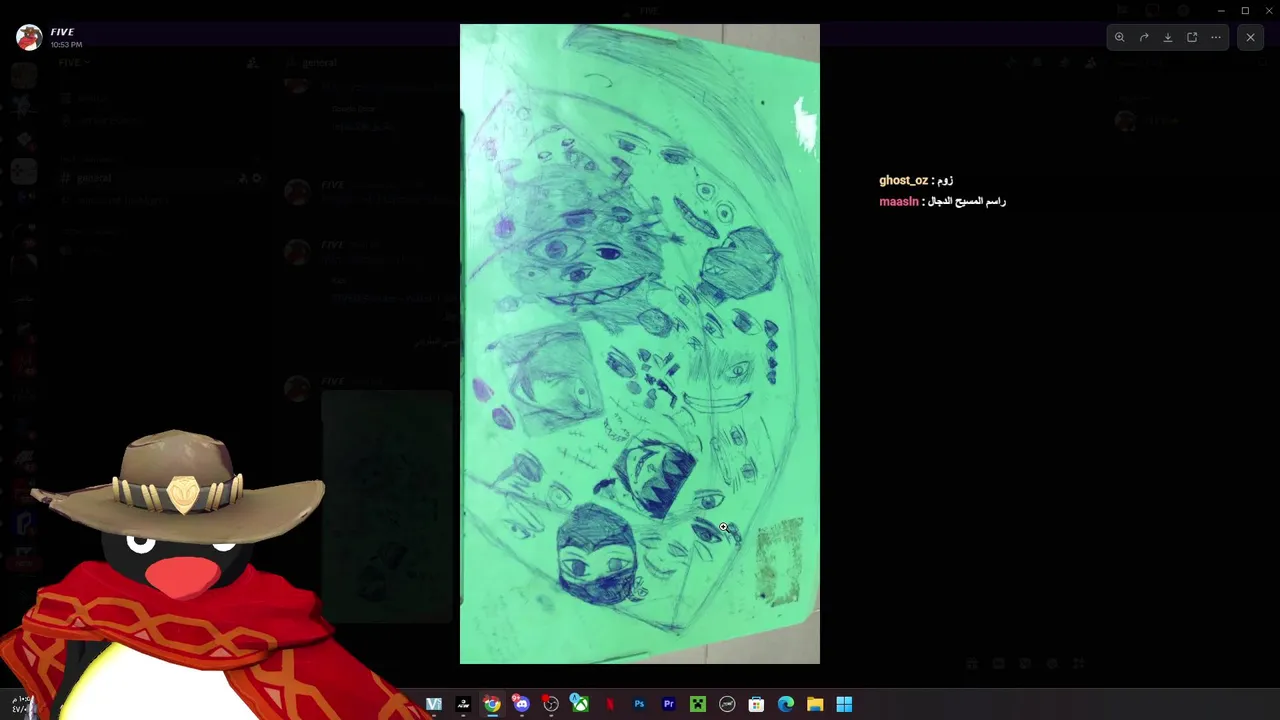Viewport: 1280px width, 720px height.
Task: Click the green drawing image preview
Action: (640, 344)
